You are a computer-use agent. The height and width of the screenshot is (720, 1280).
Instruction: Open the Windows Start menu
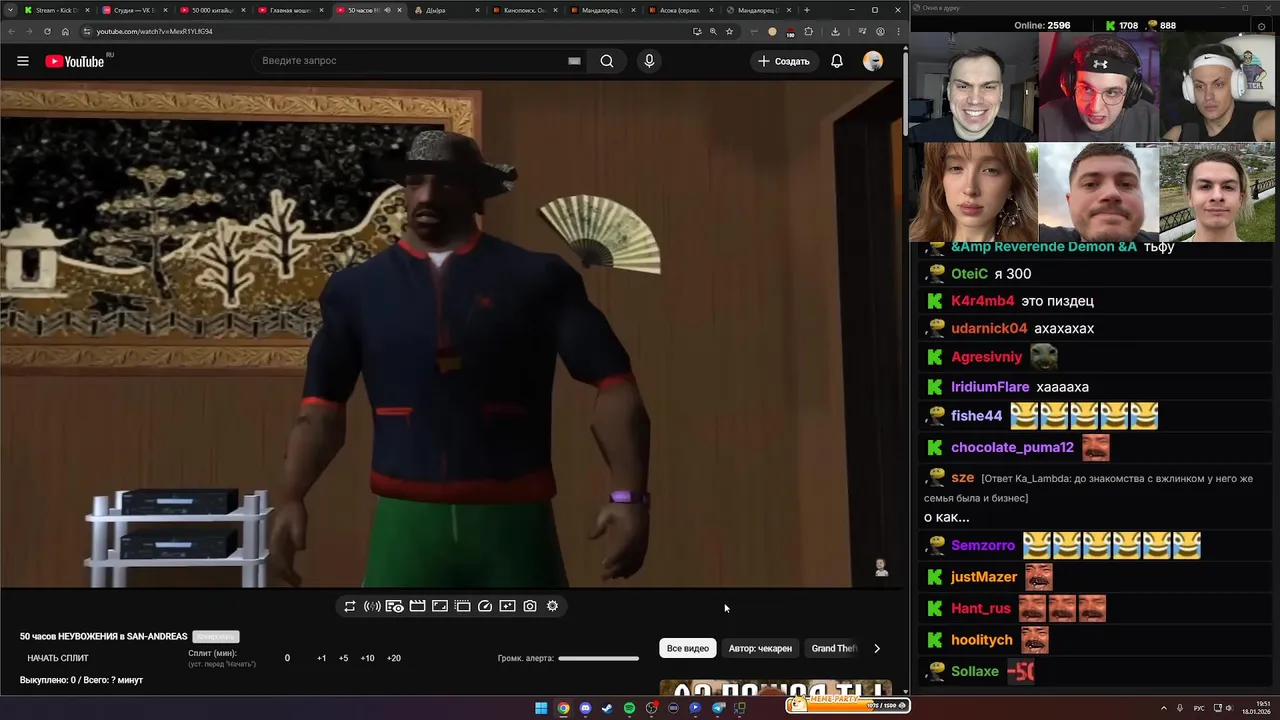click(x=541, y=708)
